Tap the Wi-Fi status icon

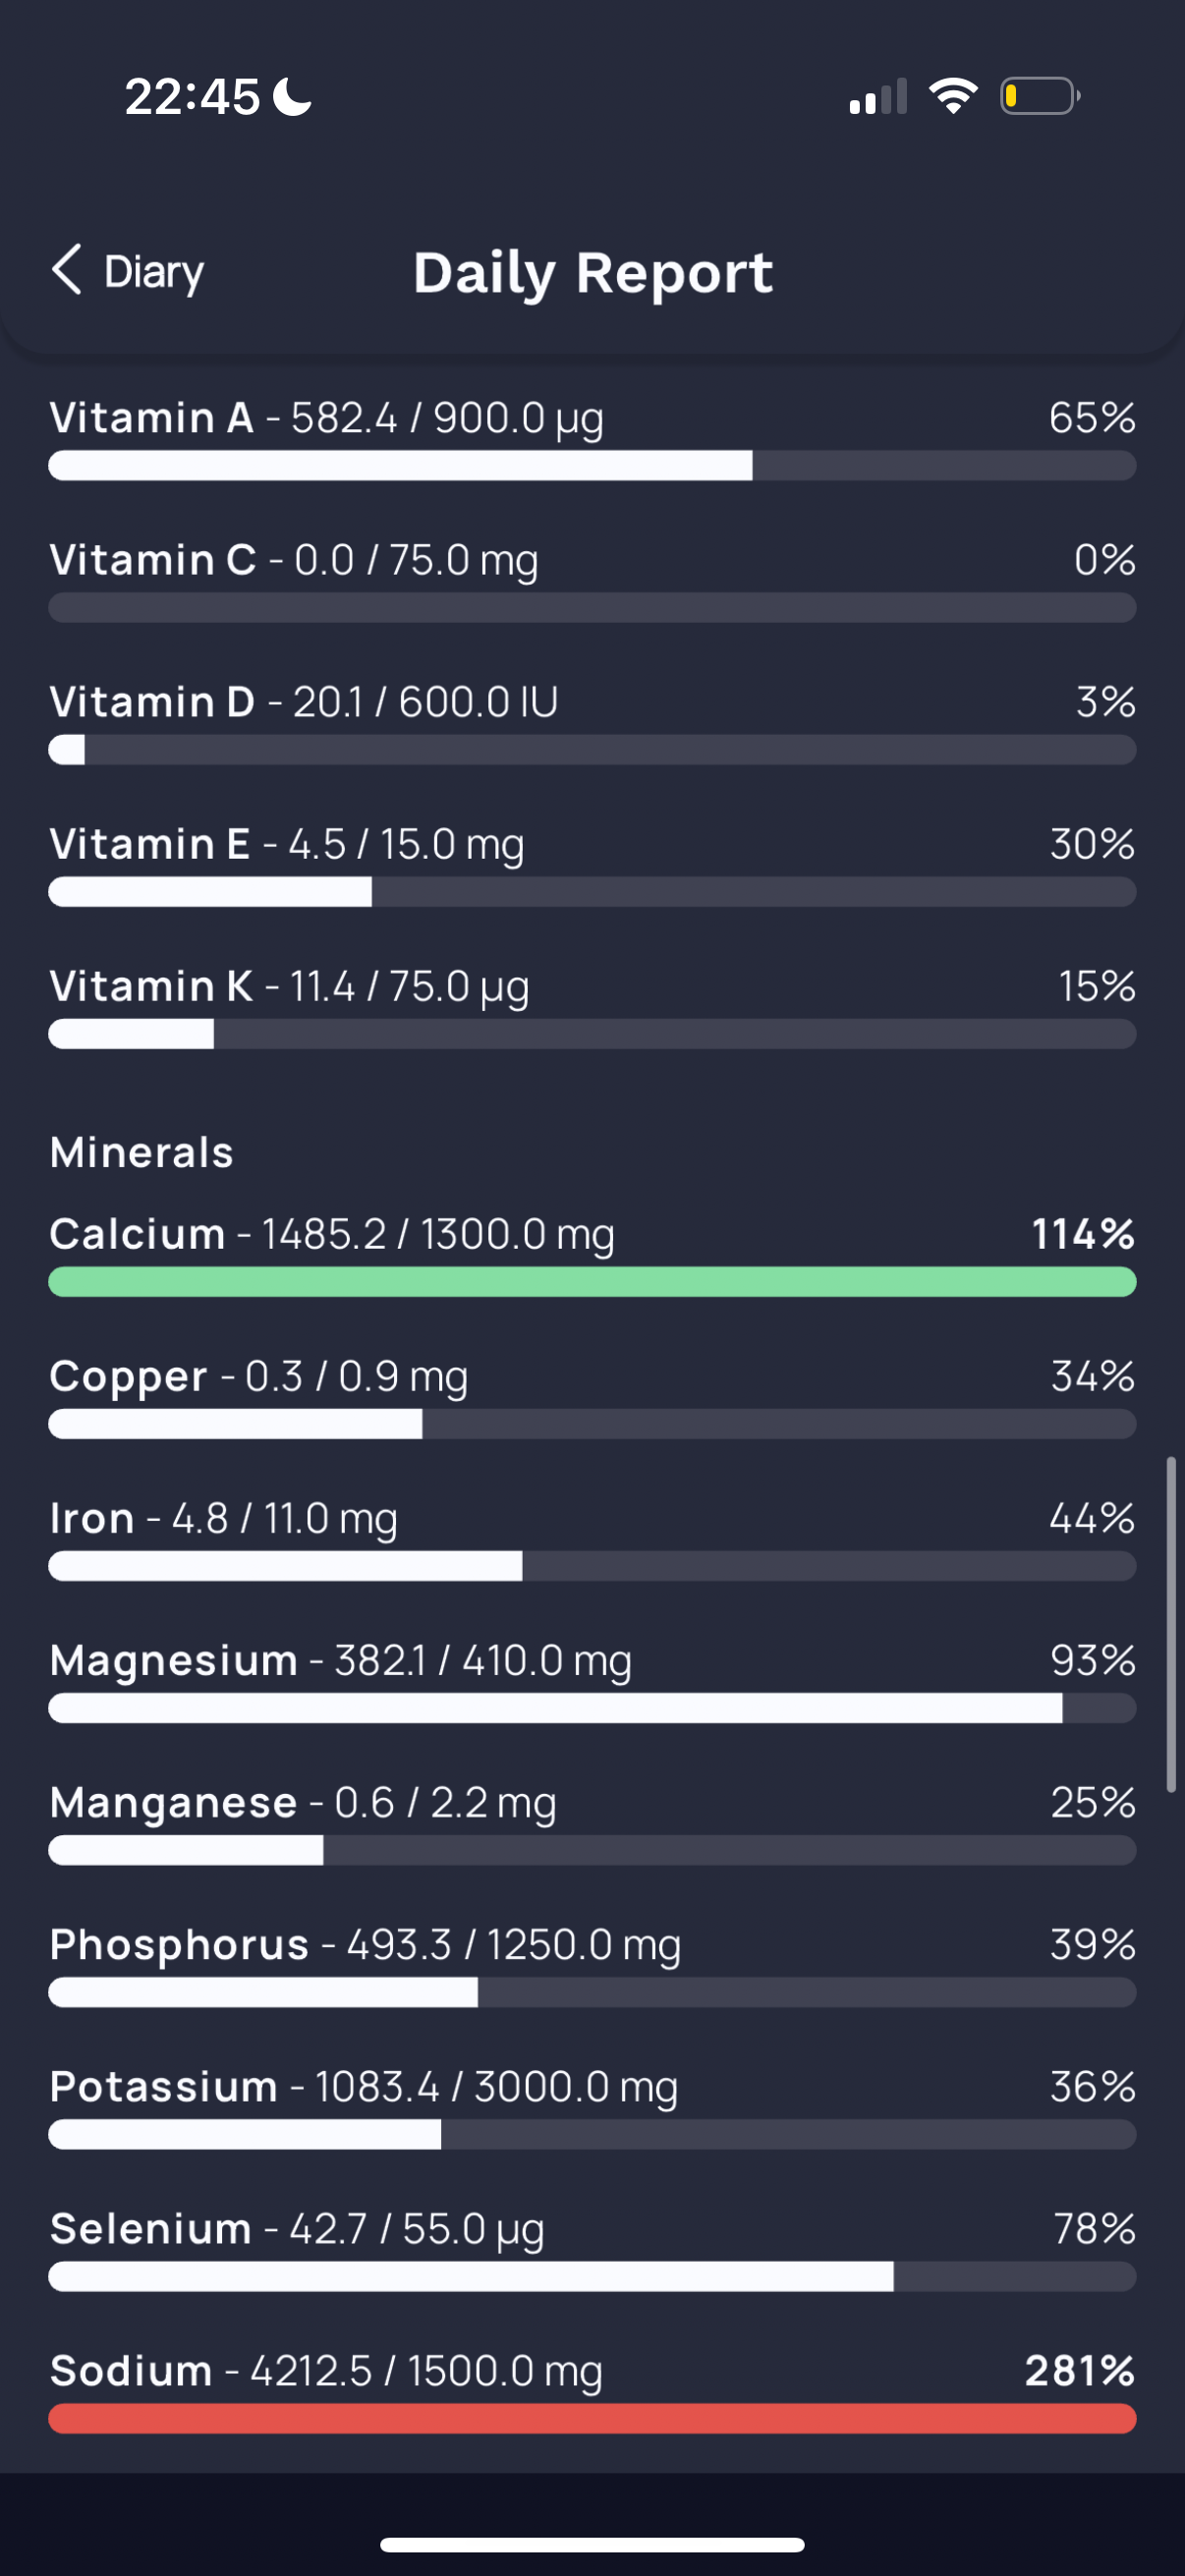(953, 96)
